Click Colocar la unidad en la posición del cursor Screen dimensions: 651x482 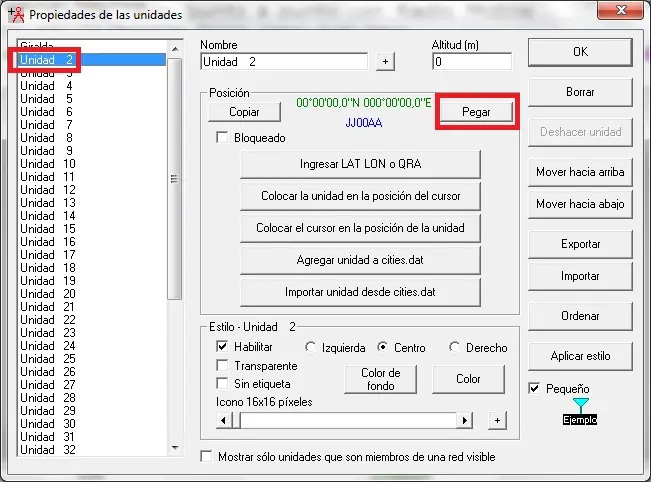point(360,196)
